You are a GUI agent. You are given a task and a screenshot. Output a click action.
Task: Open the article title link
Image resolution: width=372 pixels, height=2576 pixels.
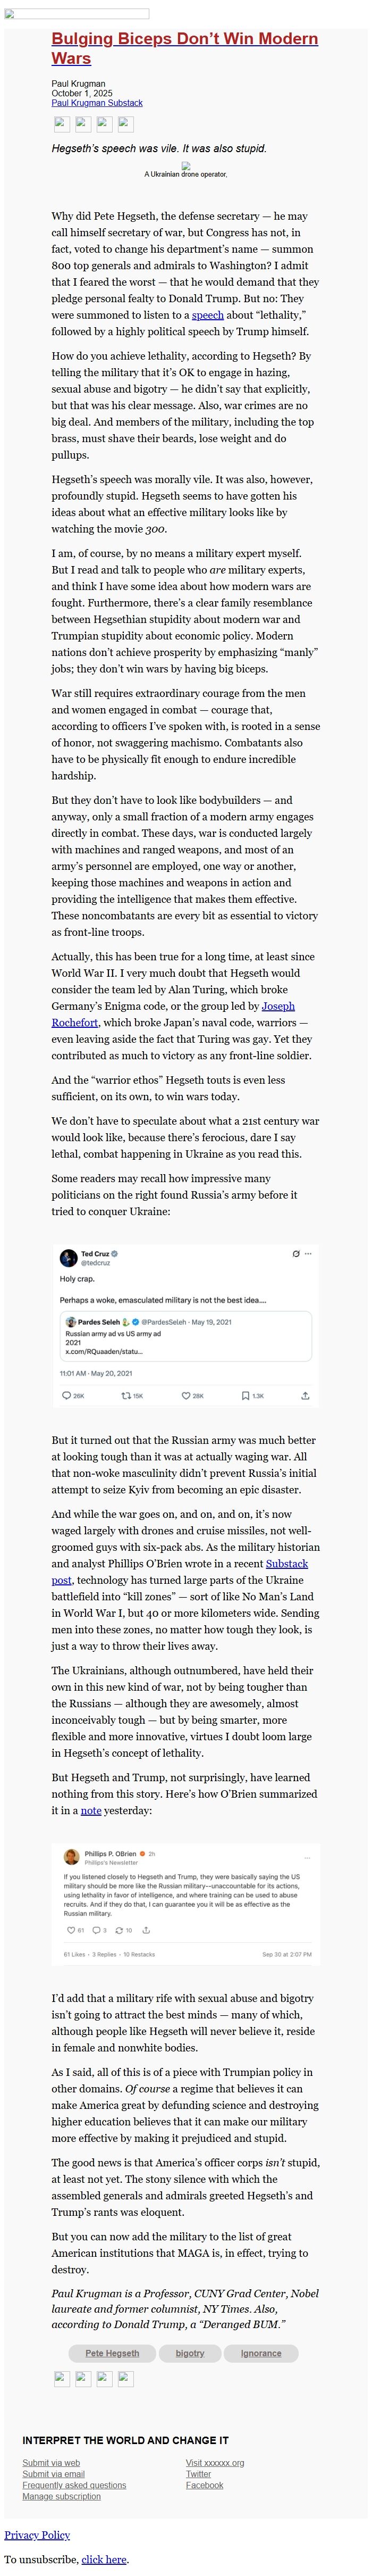pyautogui.click(x=184, y=48)
